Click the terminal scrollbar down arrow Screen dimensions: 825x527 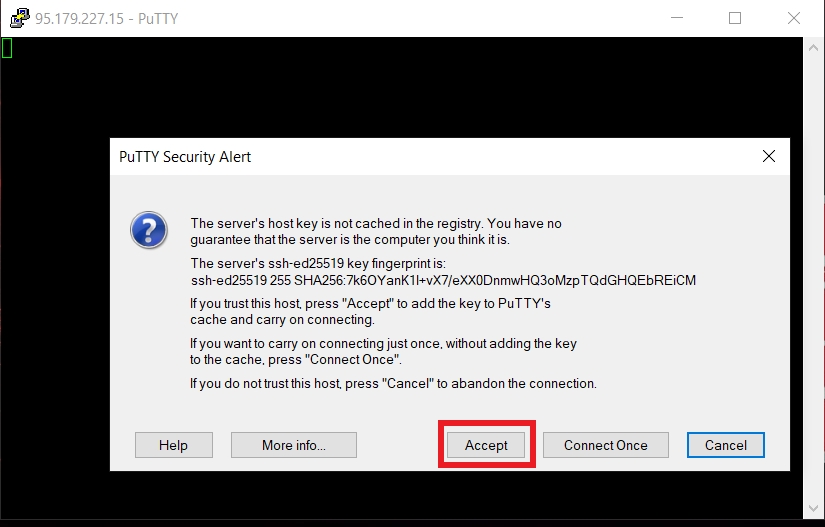pos(813,509)
